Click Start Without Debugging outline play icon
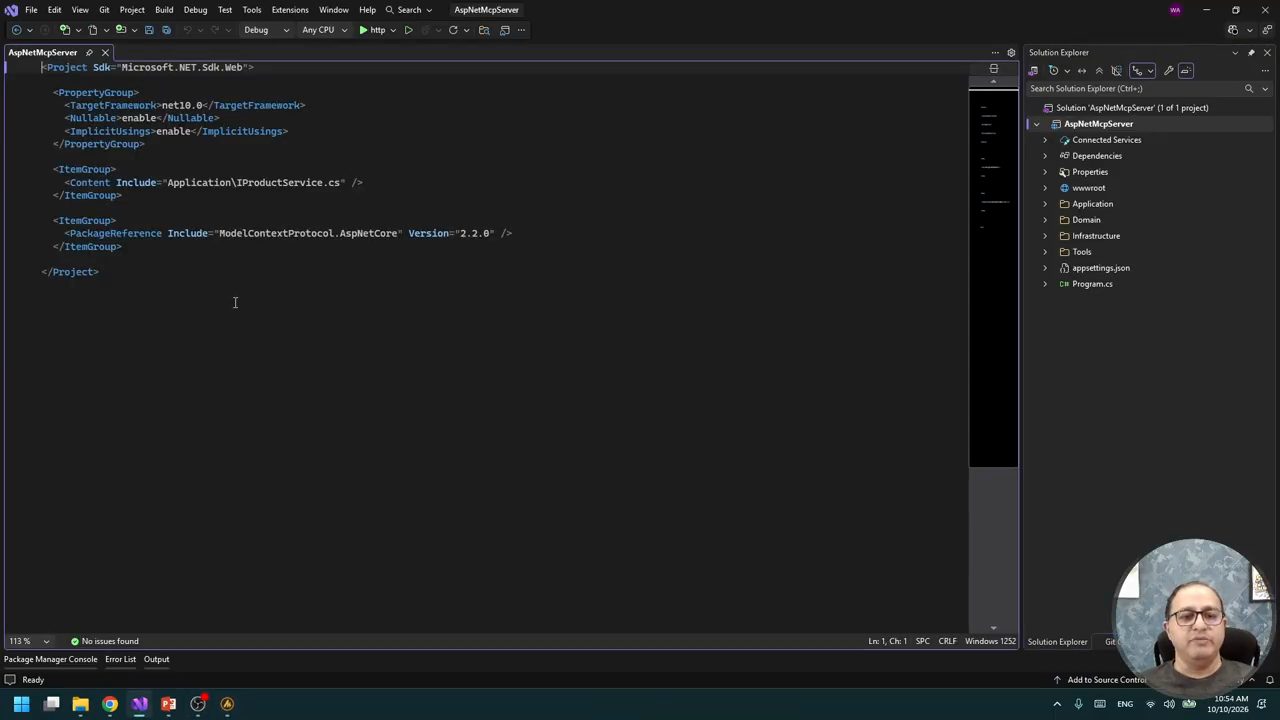This screenshot has height=720, width=1280. point(408,30)
